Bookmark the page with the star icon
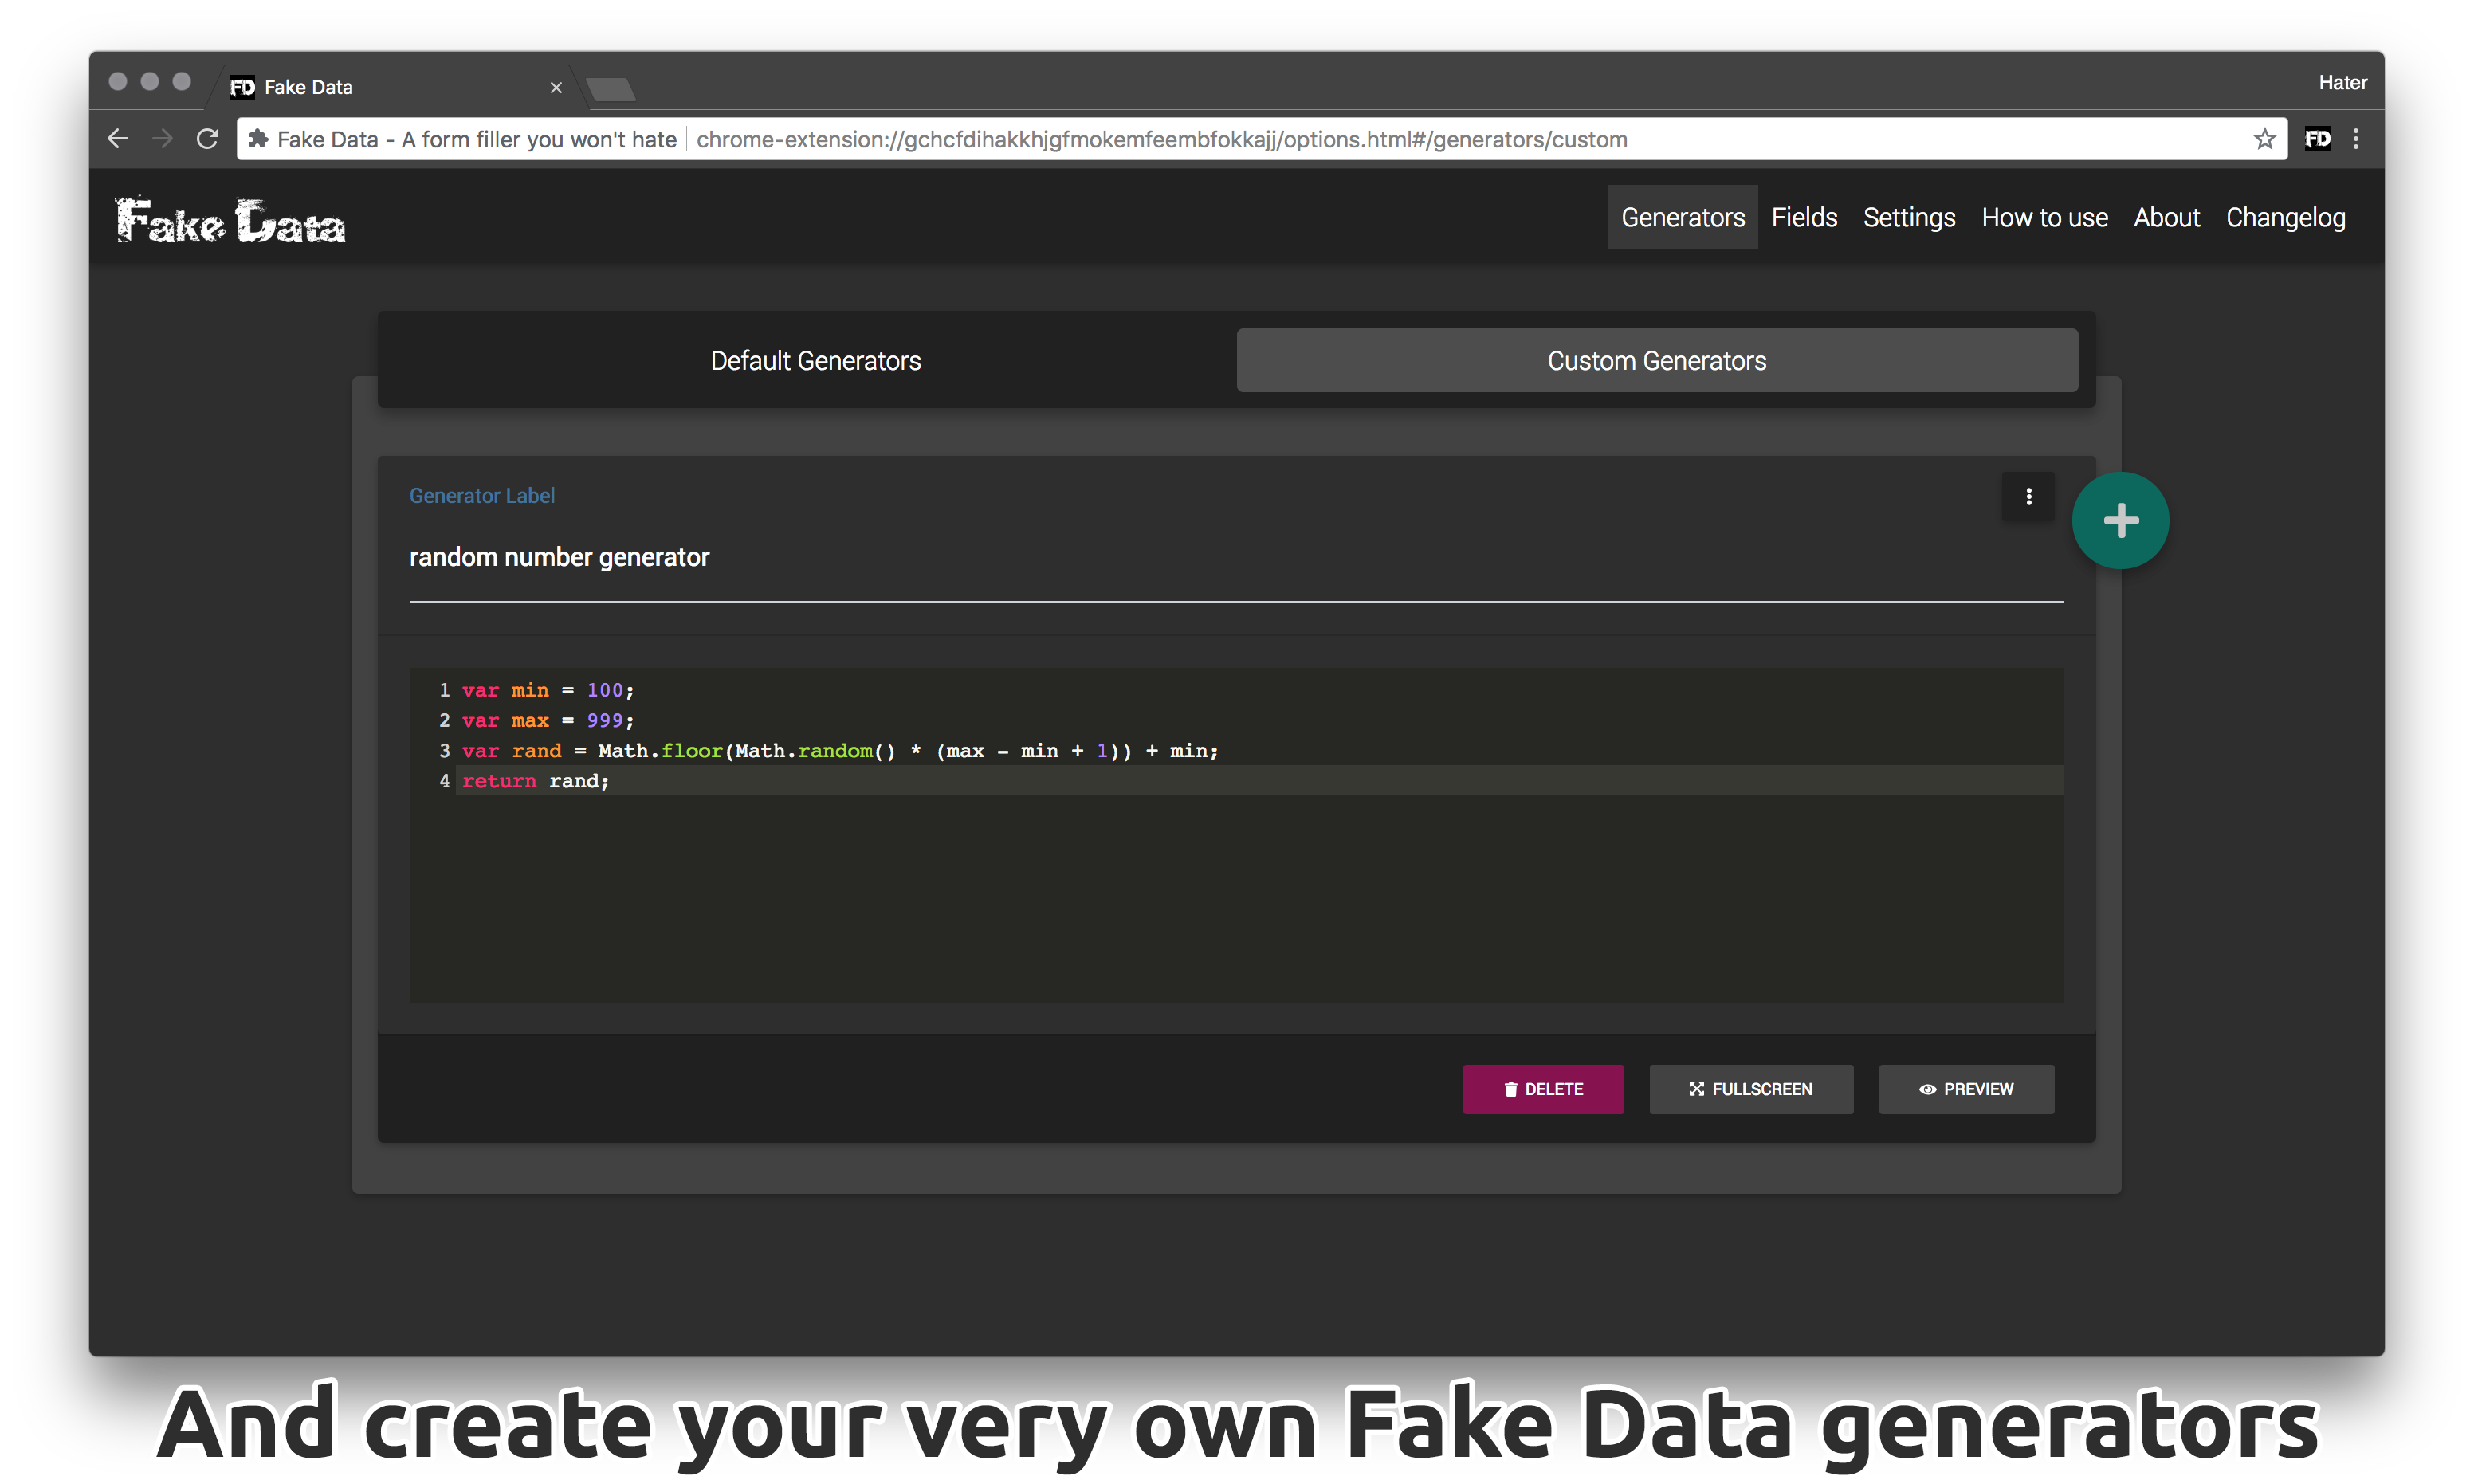 coord(2264,139)
